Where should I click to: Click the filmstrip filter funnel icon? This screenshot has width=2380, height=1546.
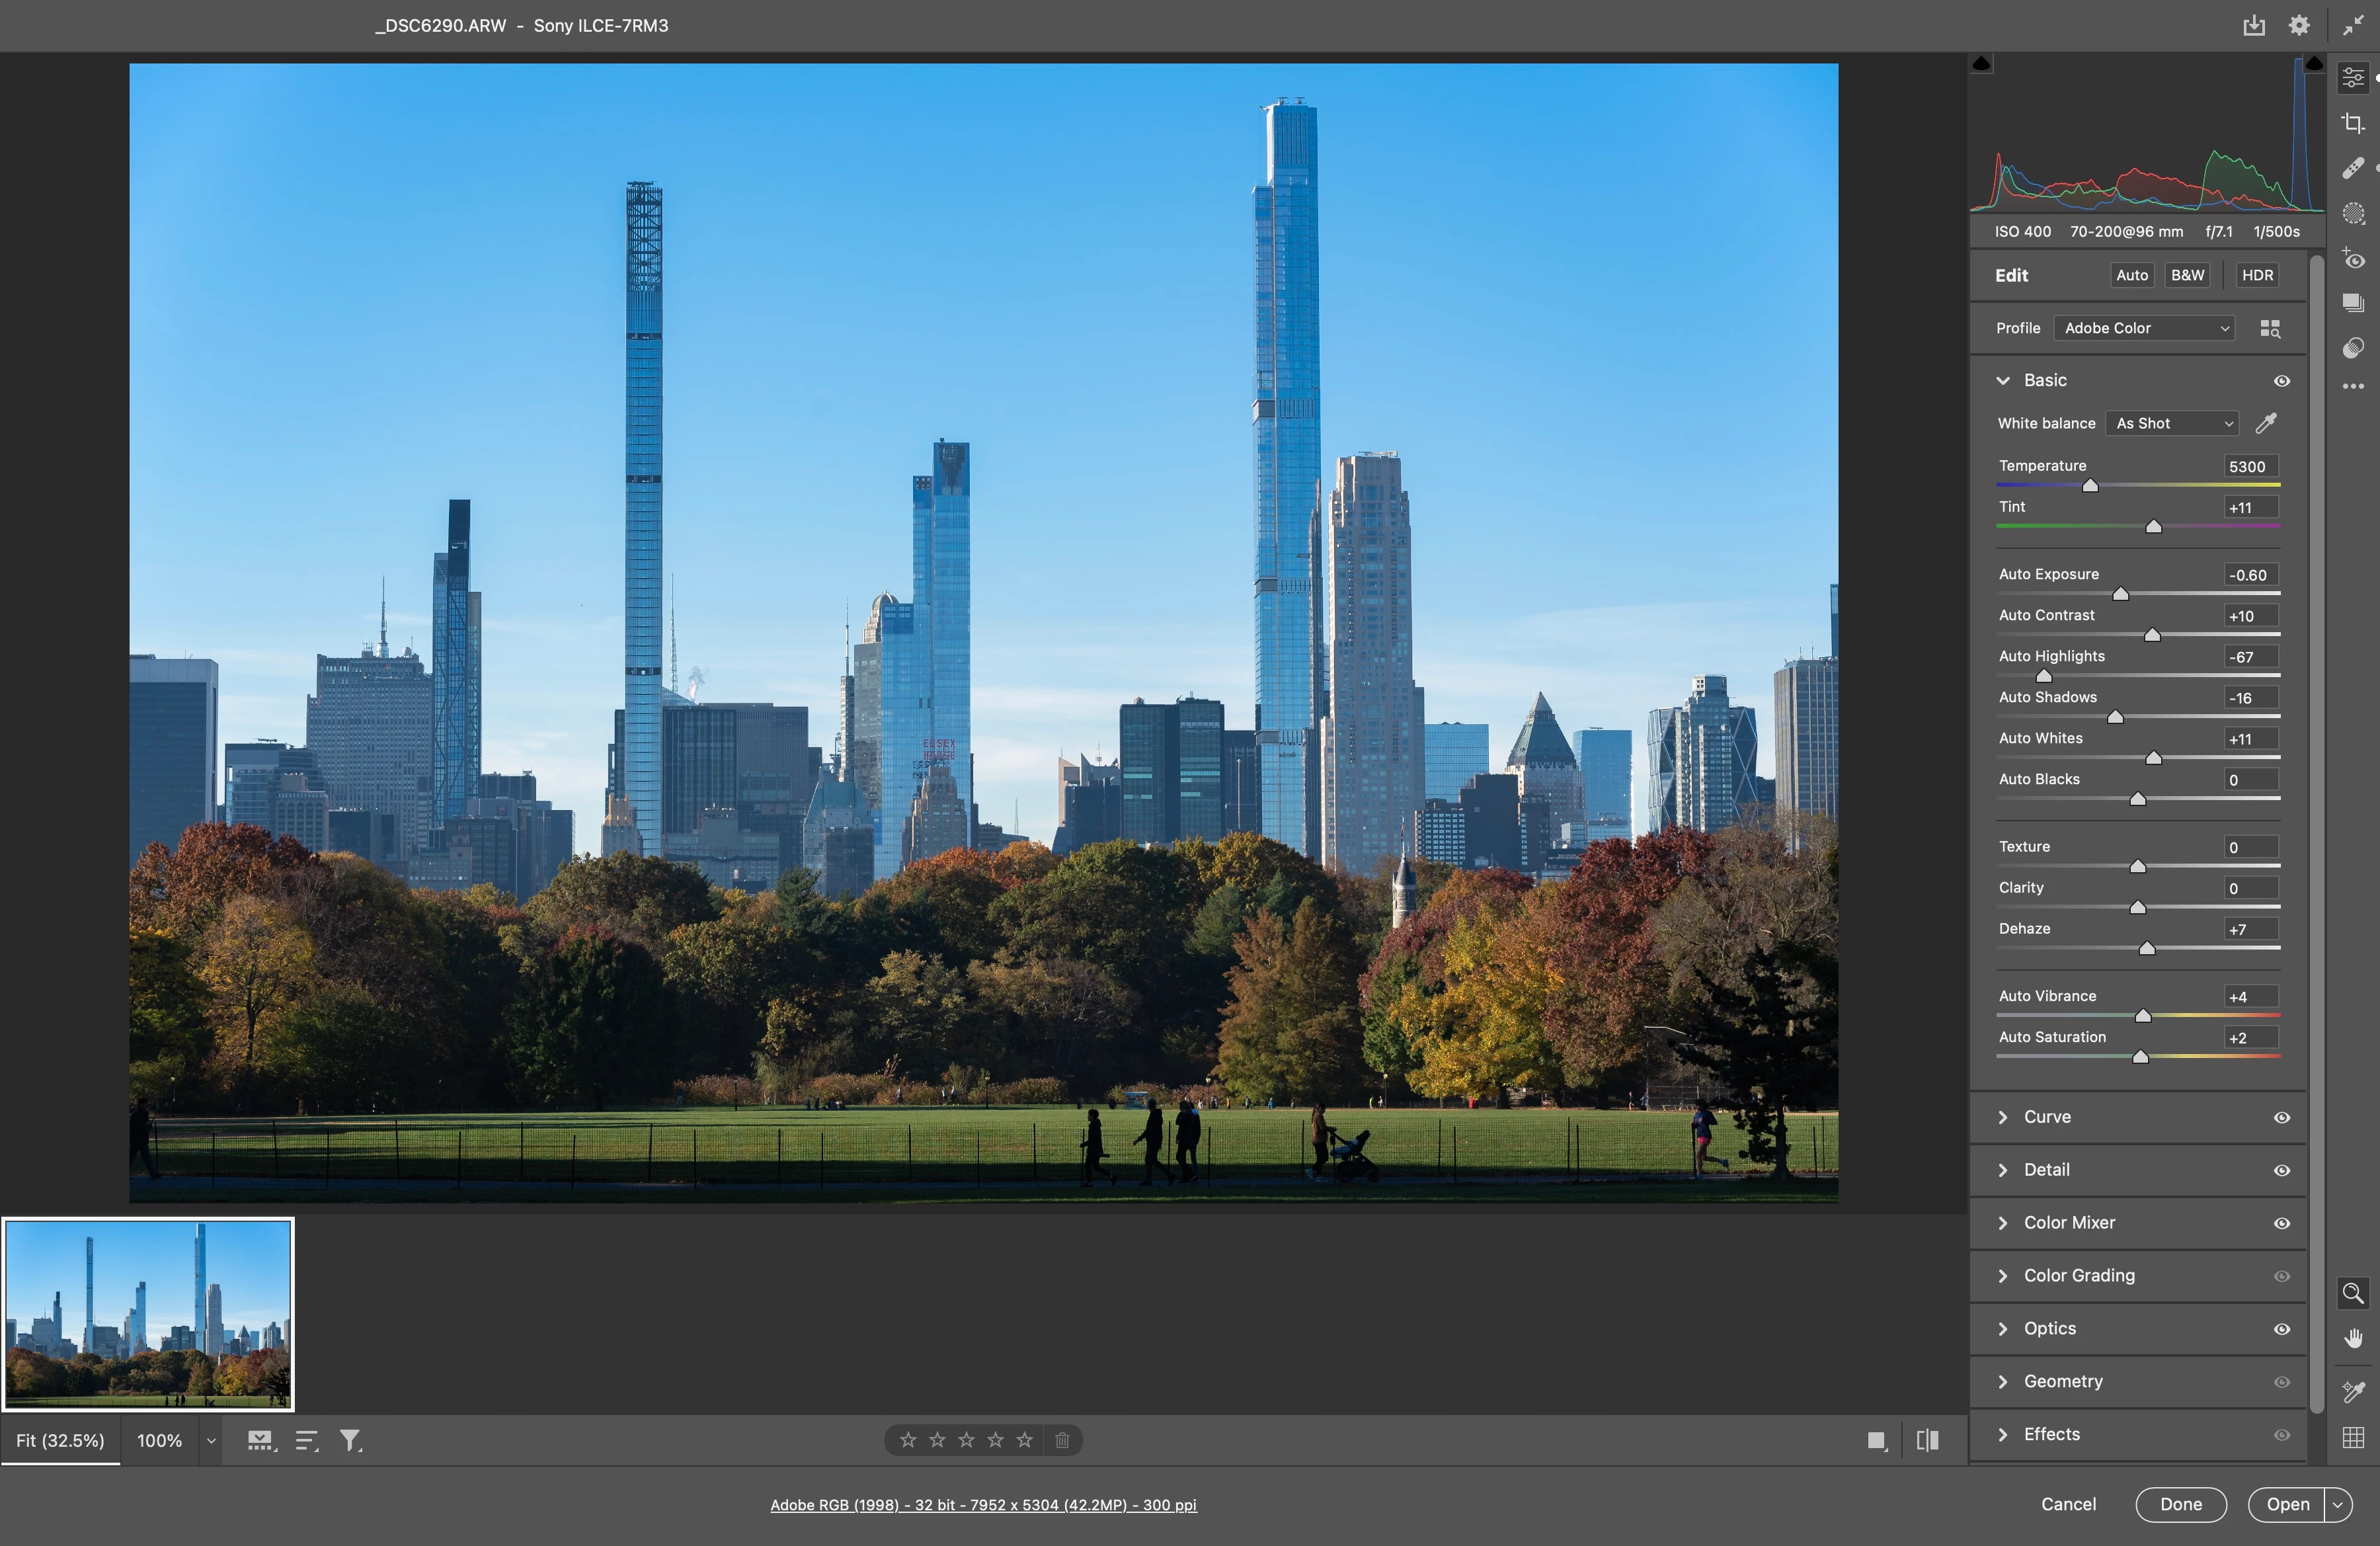(x=350, y=1440)
